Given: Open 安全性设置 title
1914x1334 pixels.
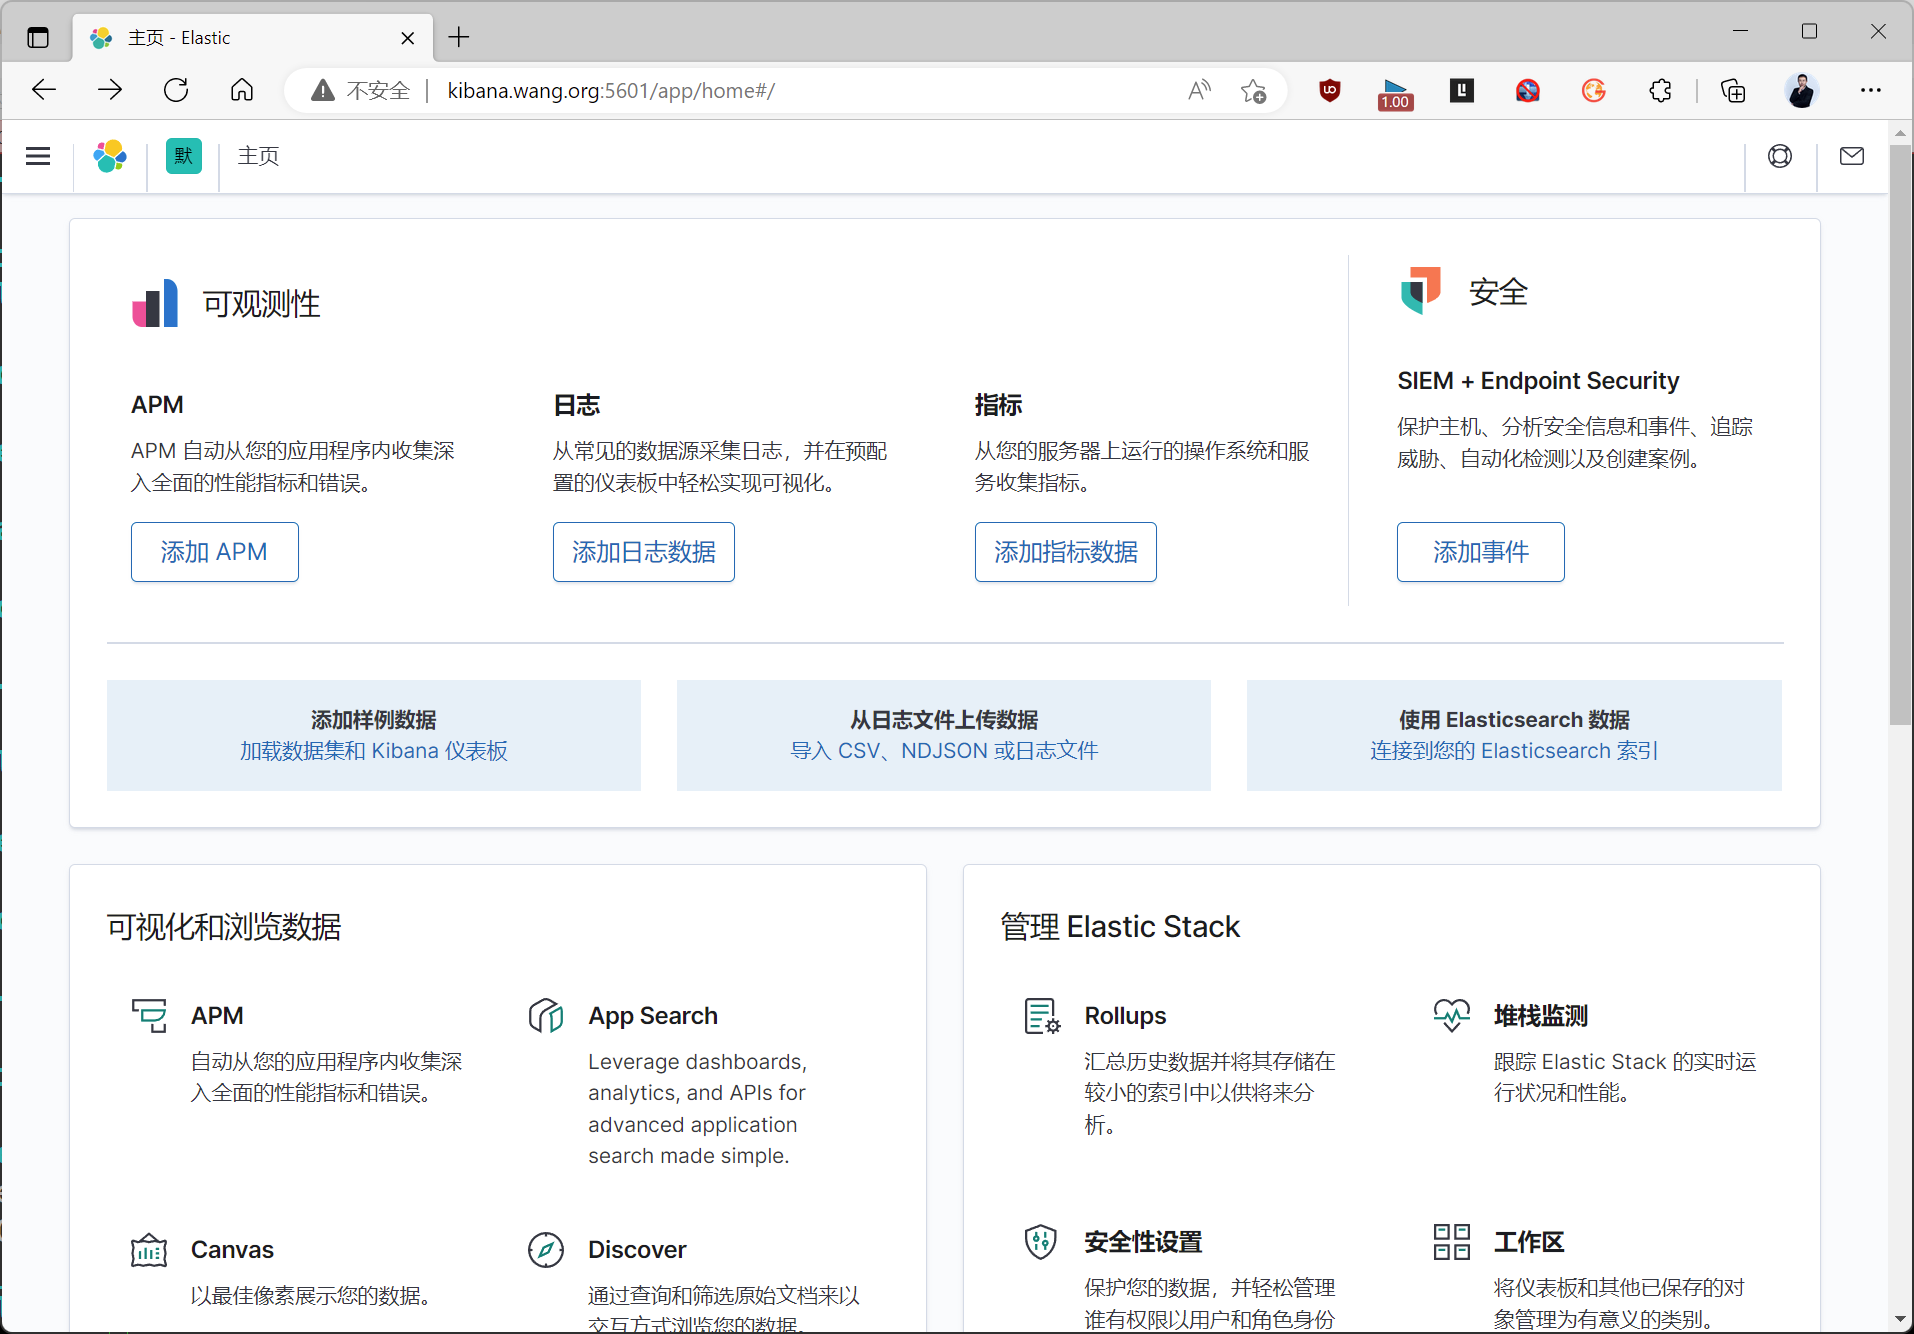Looking at the screenshot, I should tap(1143, 1242).
